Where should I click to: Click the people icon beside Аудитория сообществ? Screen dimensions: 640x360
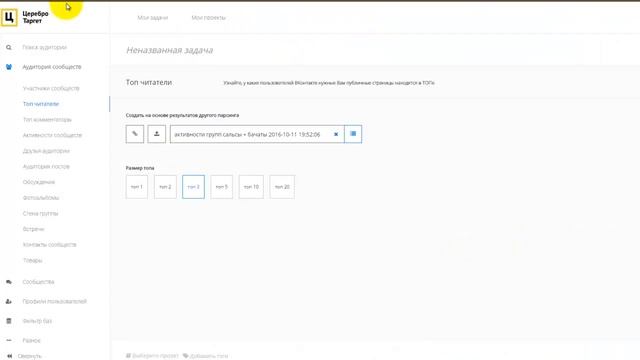coord(9,67)
